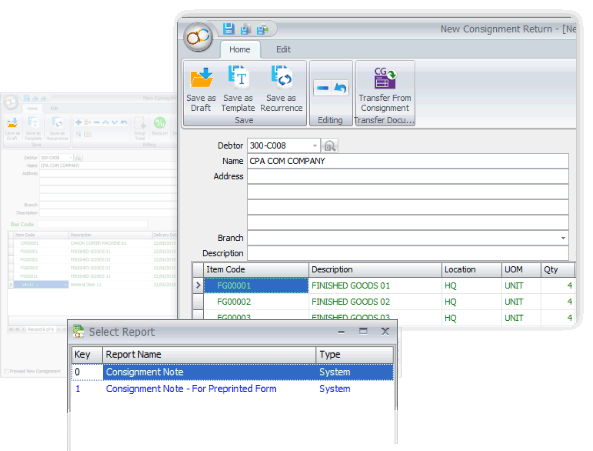Click the Name field containing CPA COM COMPANY
This screenshot has width=593, height=451.
tap(408, 161)
